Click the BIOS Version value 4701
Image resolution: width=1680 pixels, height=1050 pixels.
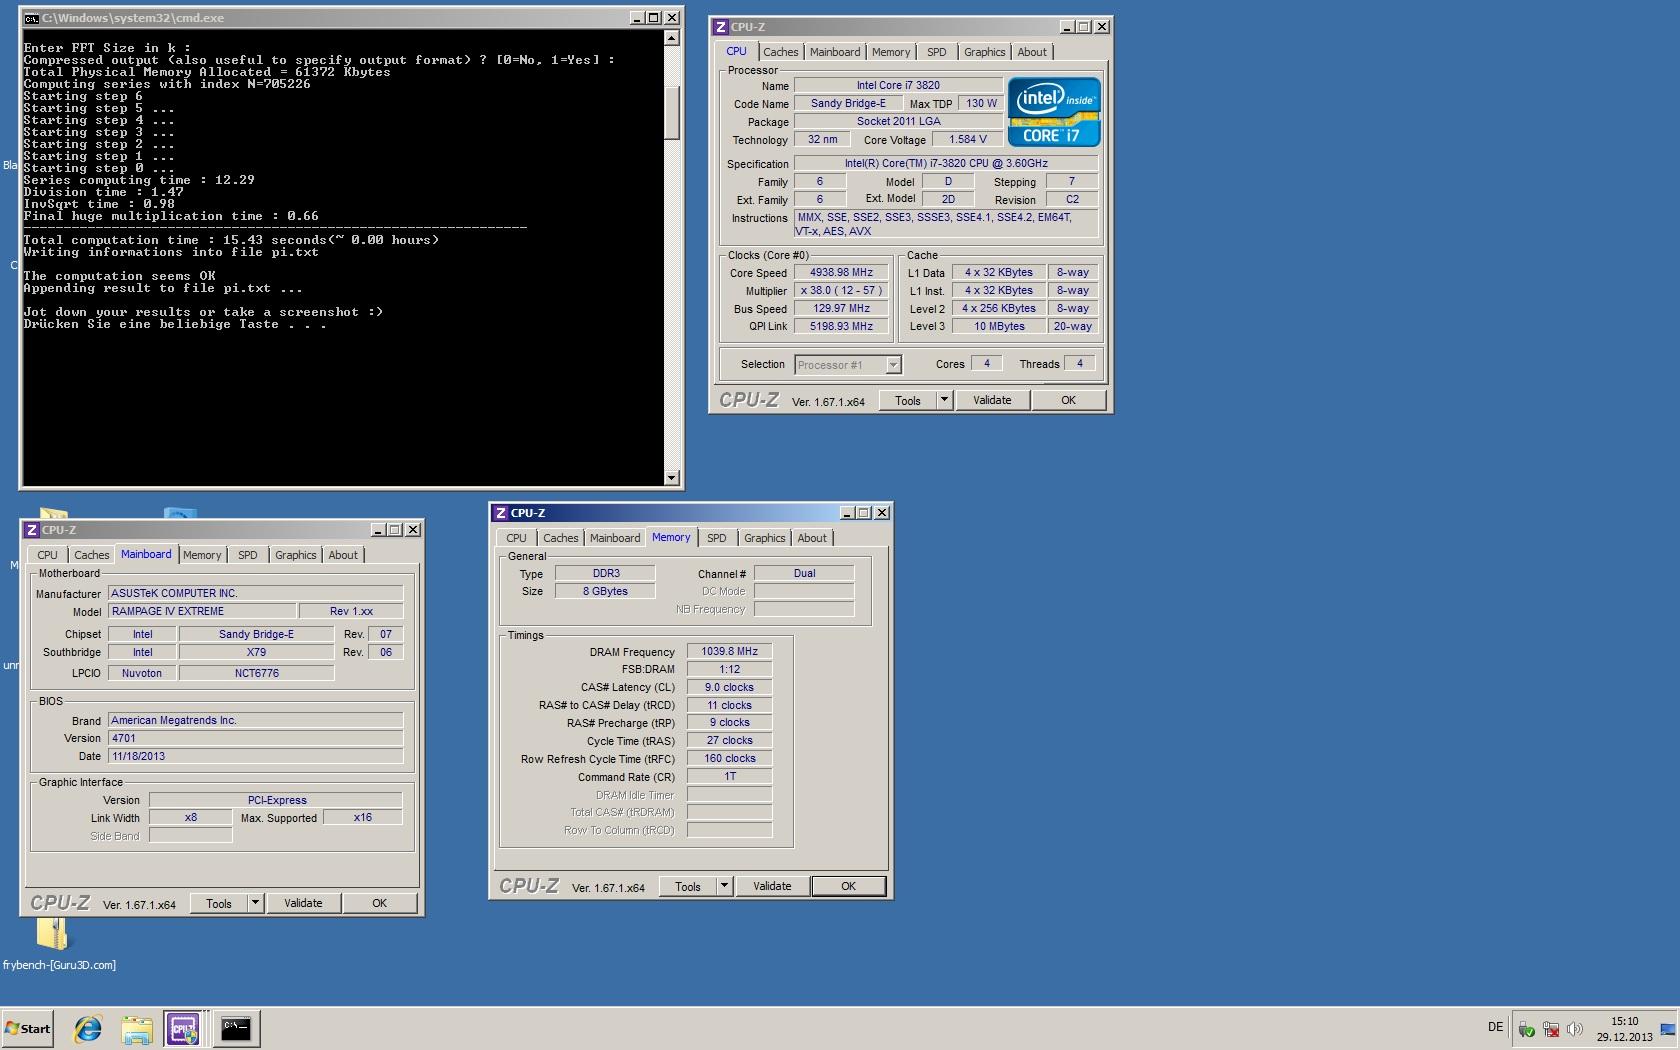255,738
